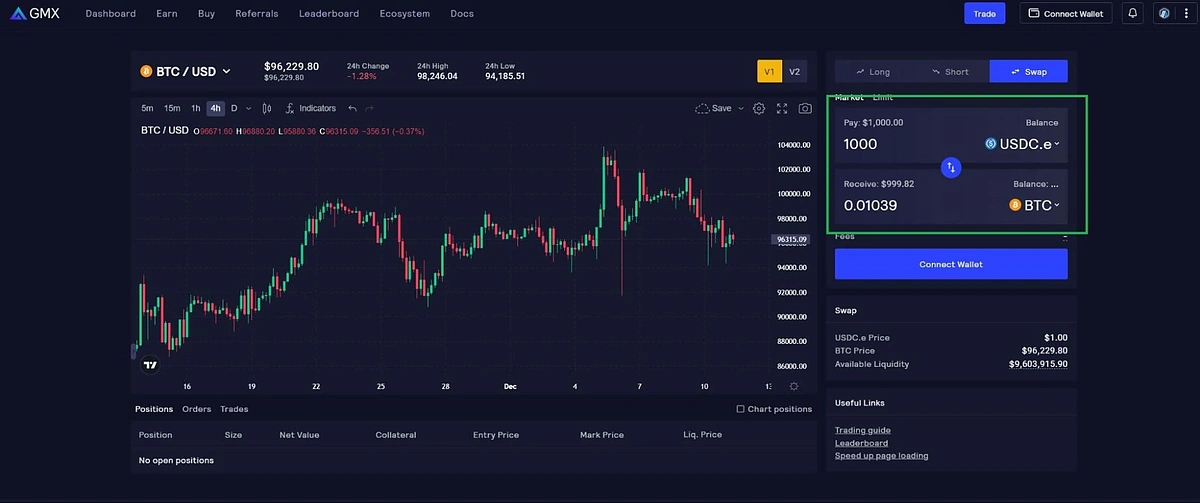Open the Leaderboard nav item
The height and width of the screenshot is (503, 1200).
329,14
